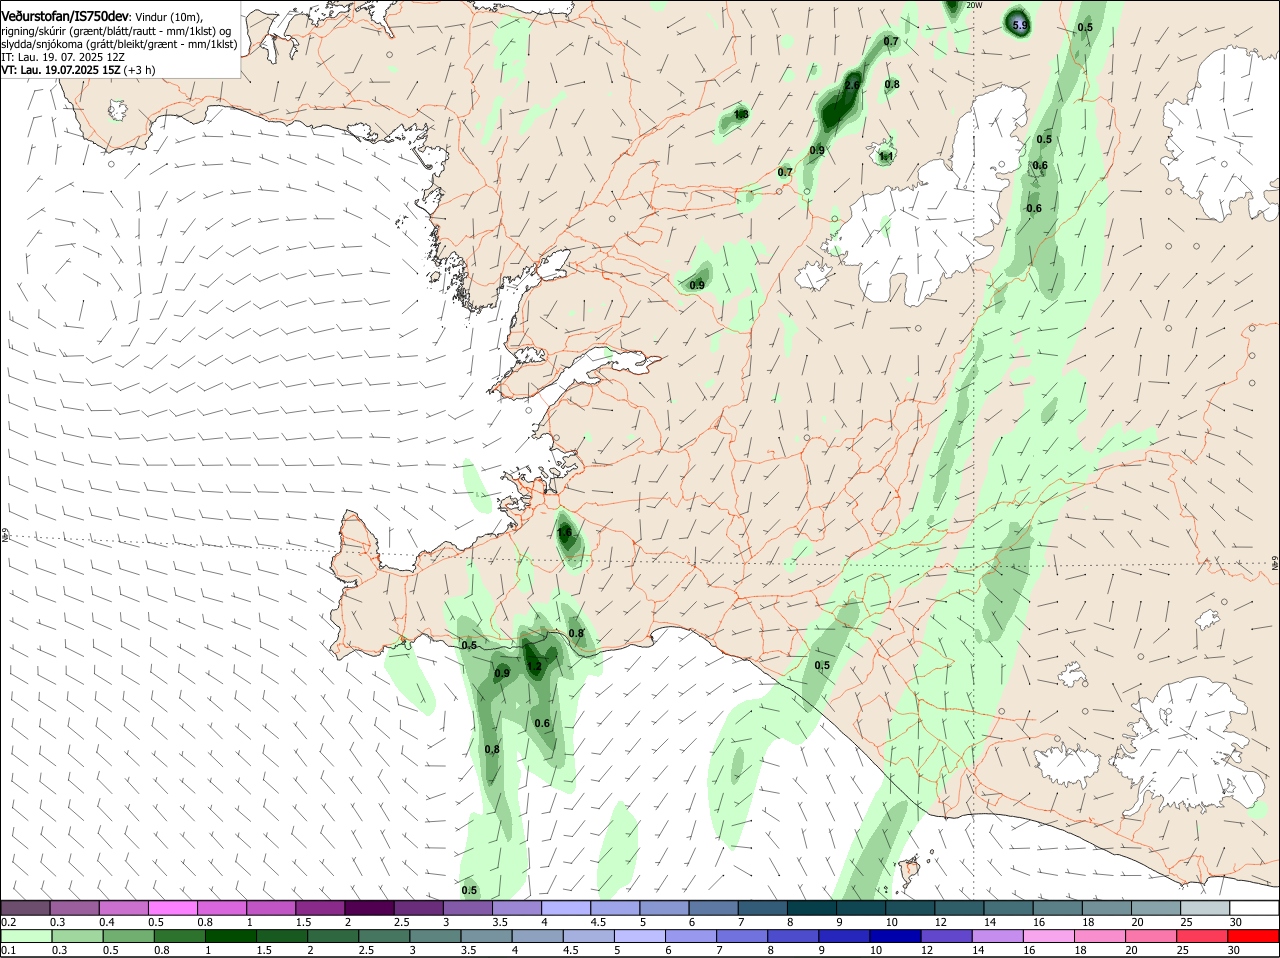This screenshot has height=958, width=1280.
Task: Select the dark purple 2 swatch in sleet/snow legend
Action: point(368,908)
